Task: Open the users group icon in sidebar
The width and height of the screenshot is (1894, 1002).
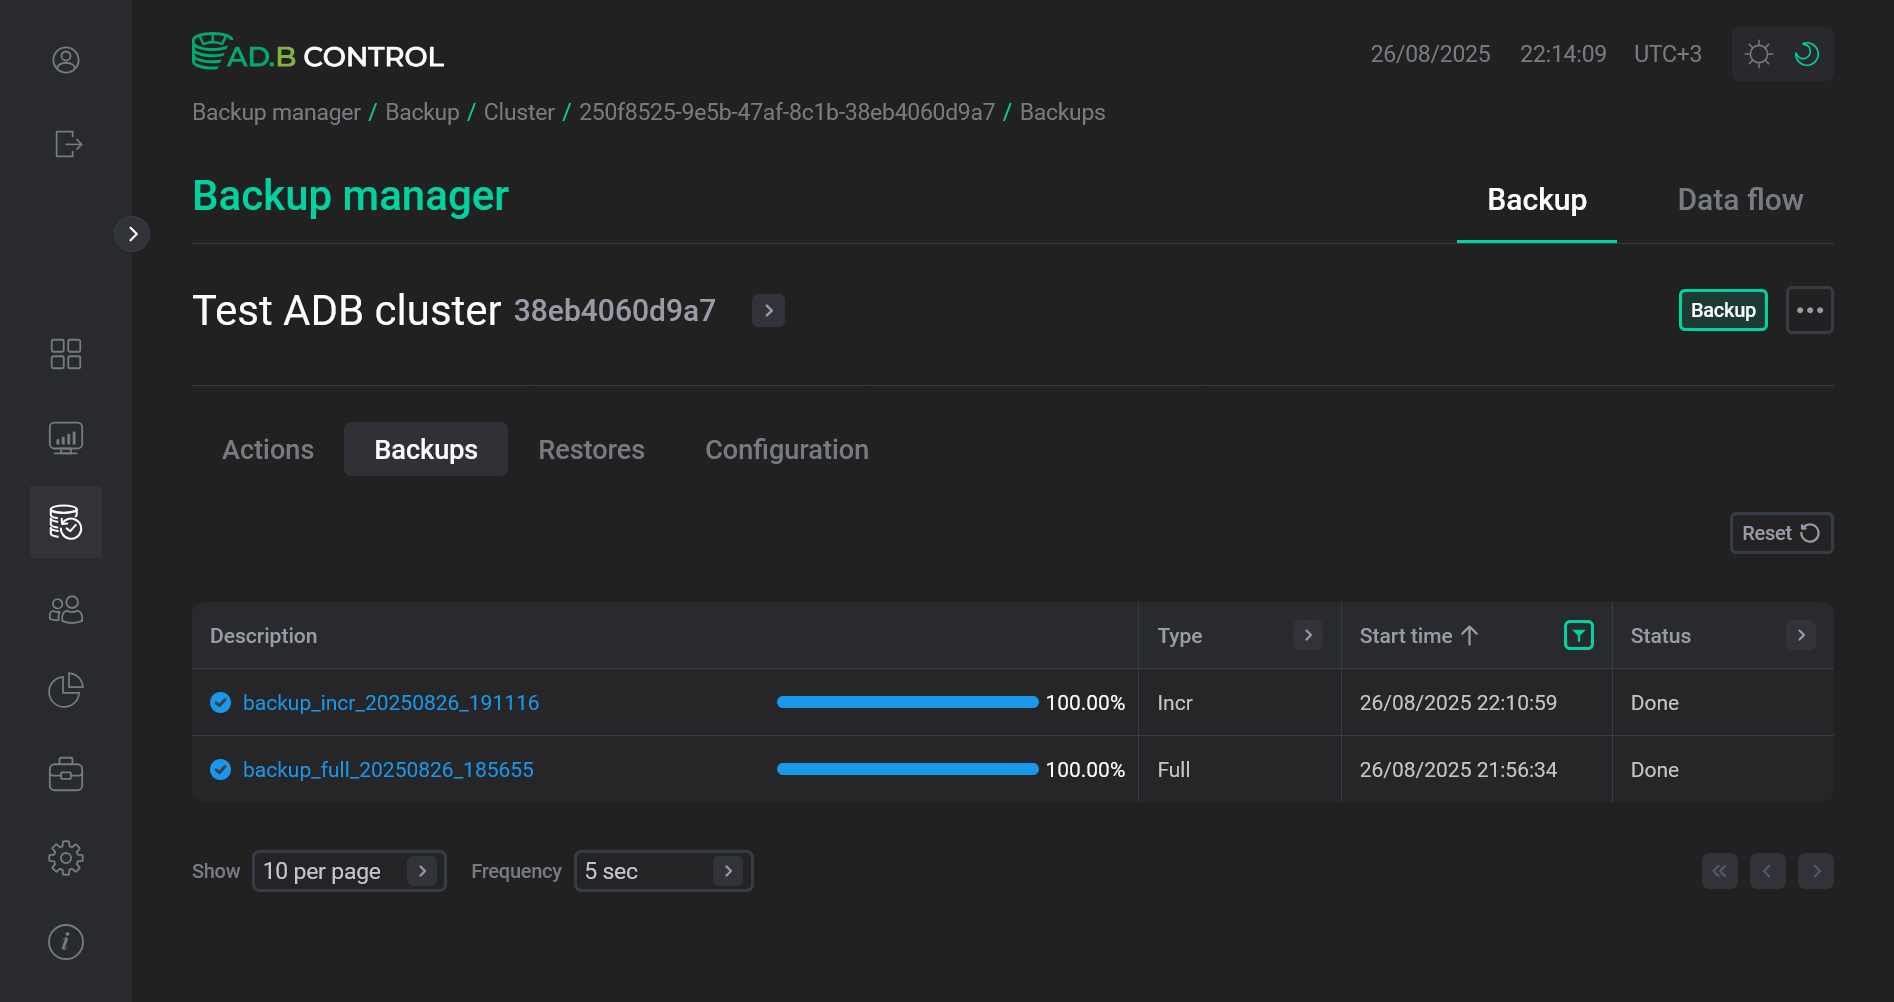Action: pyautogui.click(x=66, y=609)
